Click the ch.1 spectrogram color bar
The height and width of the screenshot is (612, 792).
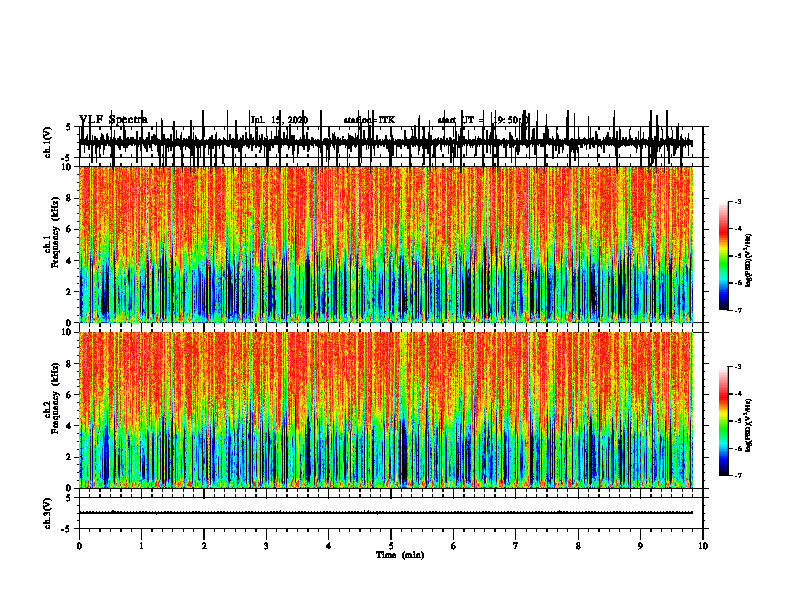[724, 256]
